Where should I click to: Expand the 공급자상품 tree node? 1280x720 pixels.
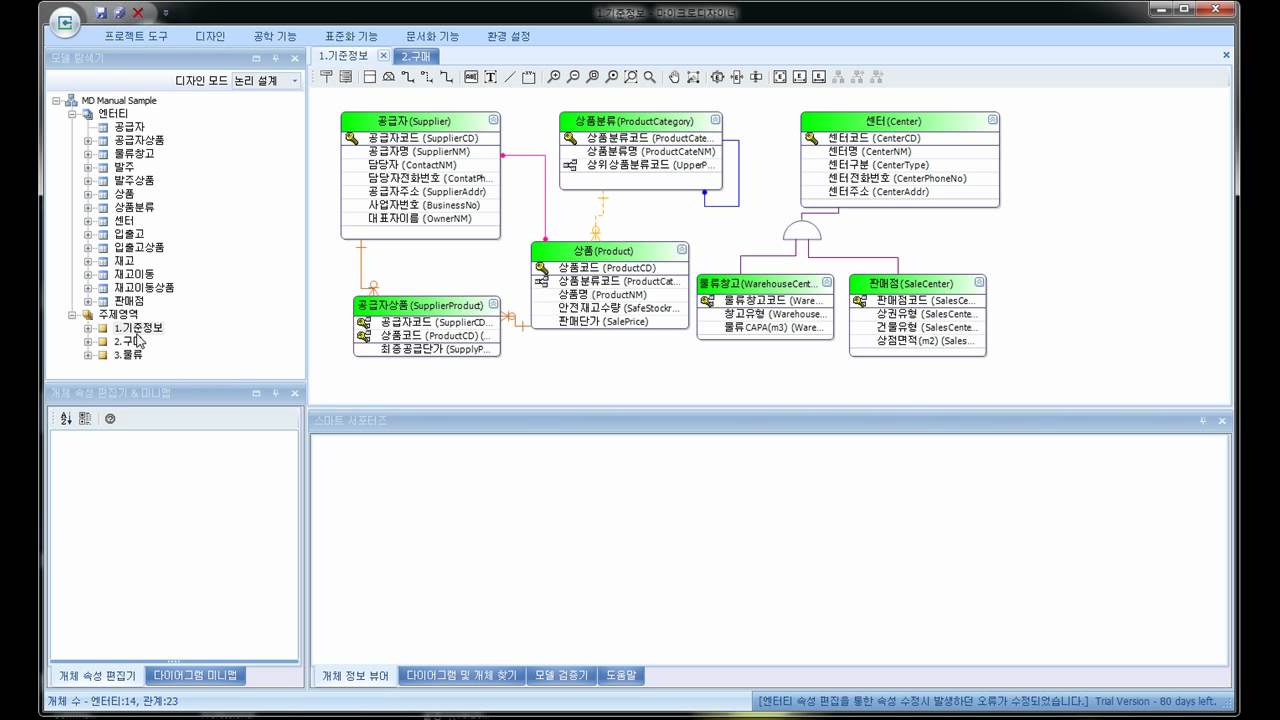pos(88,140)
